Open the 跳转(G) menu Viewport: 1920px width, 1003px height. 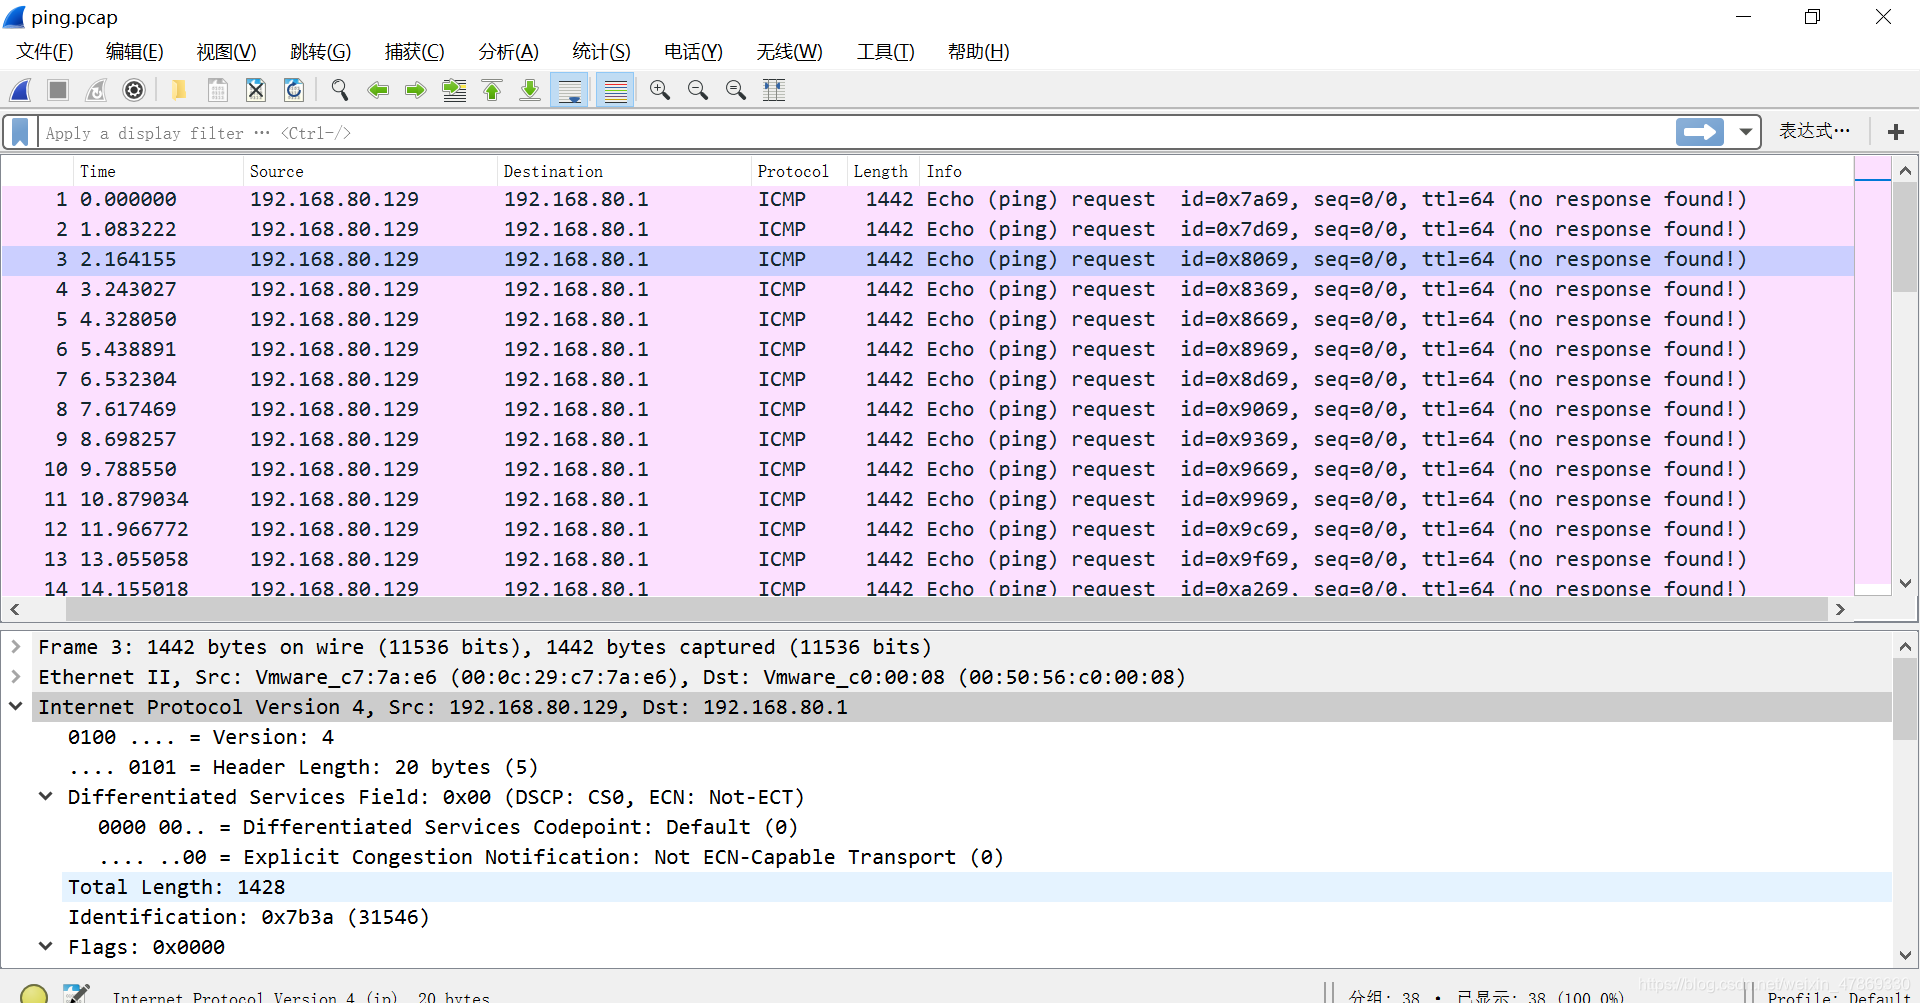[x=321, y=51]
